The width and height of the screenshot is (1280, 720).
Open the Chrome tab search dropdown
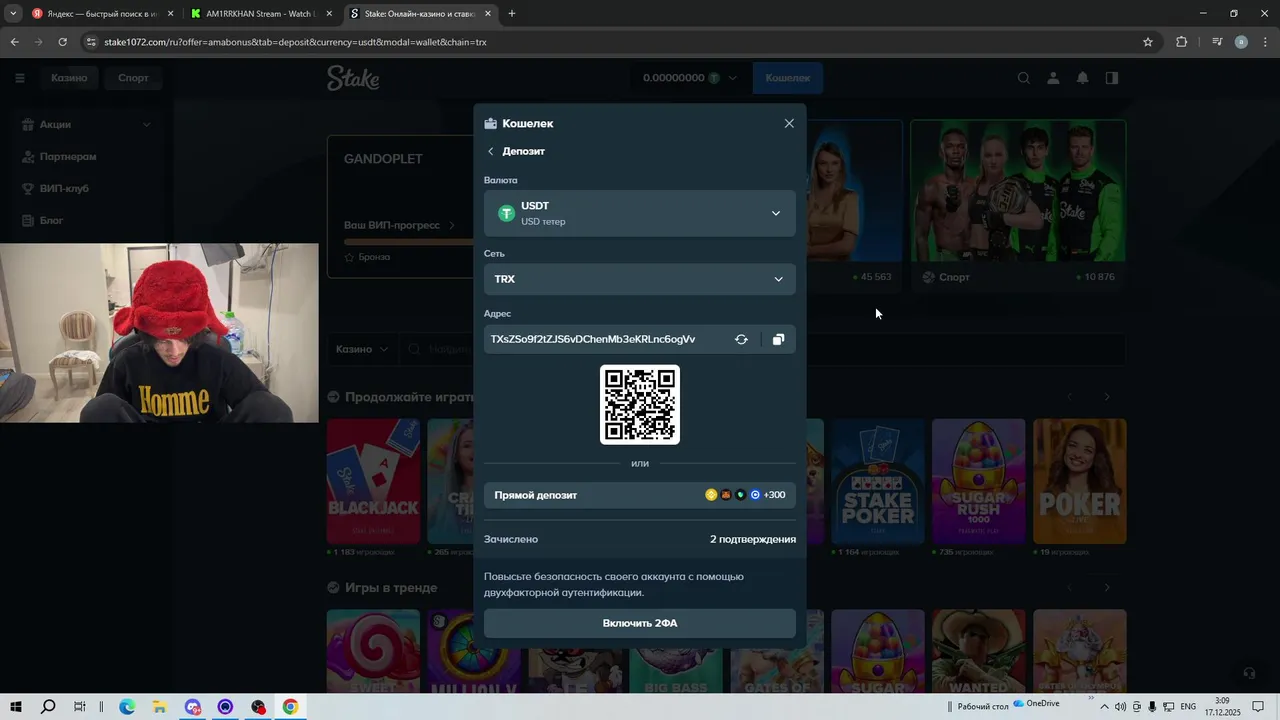click(x=12, y=14)
